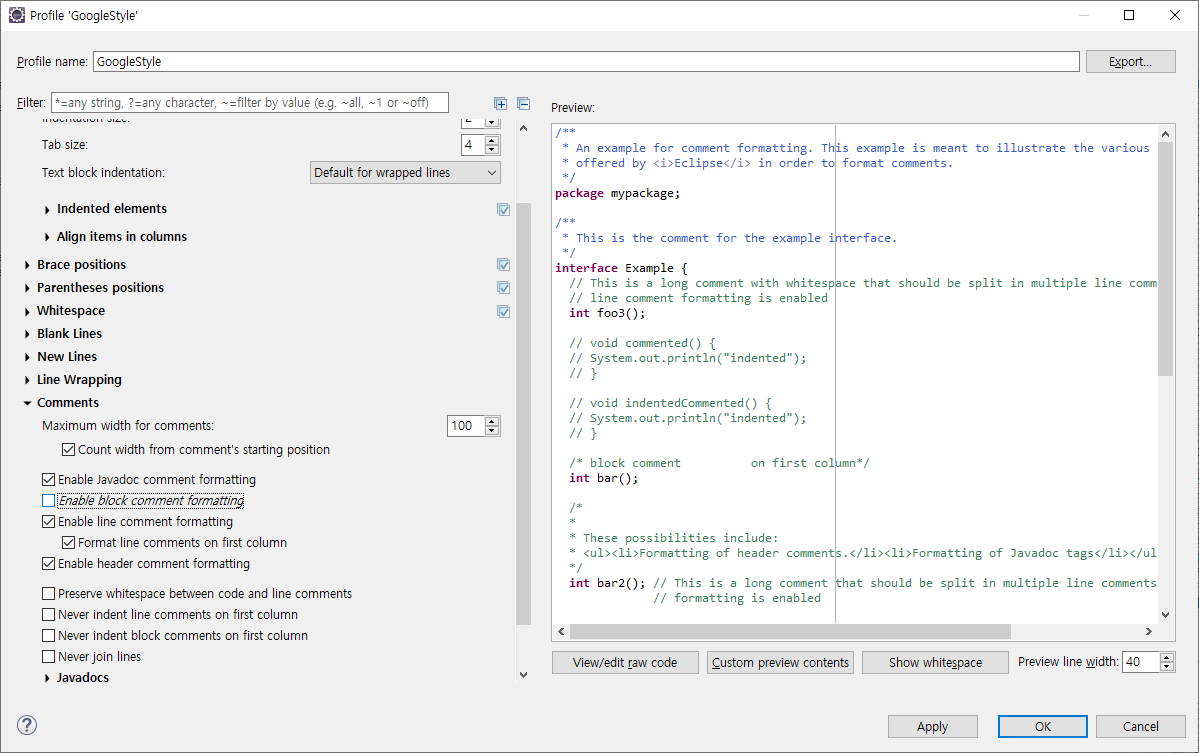Click preview horizontal scrollbar thumb
1199x753 pixels.
[x=790, y=631]
